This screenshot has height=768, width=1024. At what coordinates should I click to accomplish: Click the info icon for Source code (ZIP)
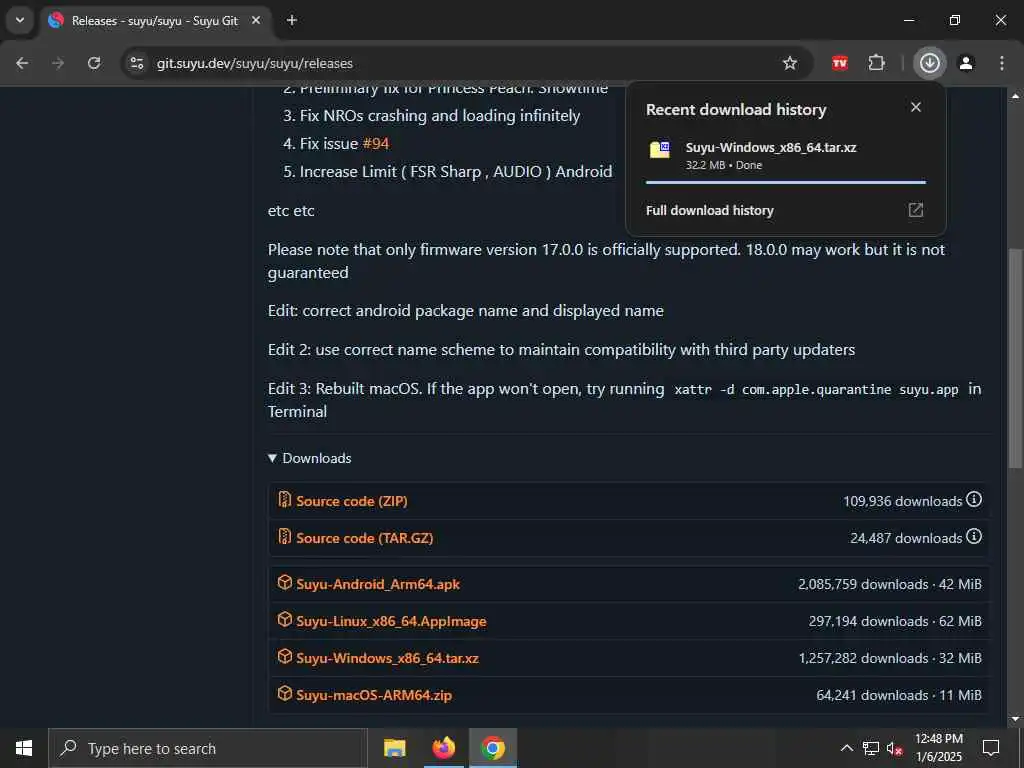(974, 500)
